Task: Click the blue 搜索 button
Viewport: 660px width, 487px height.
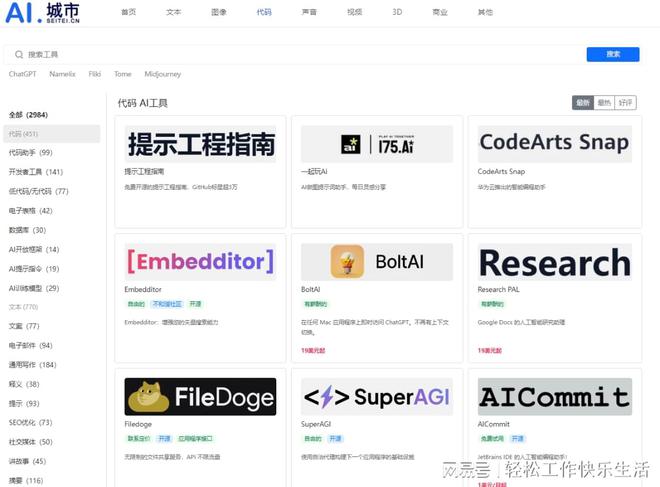Action: coord(613,54)
